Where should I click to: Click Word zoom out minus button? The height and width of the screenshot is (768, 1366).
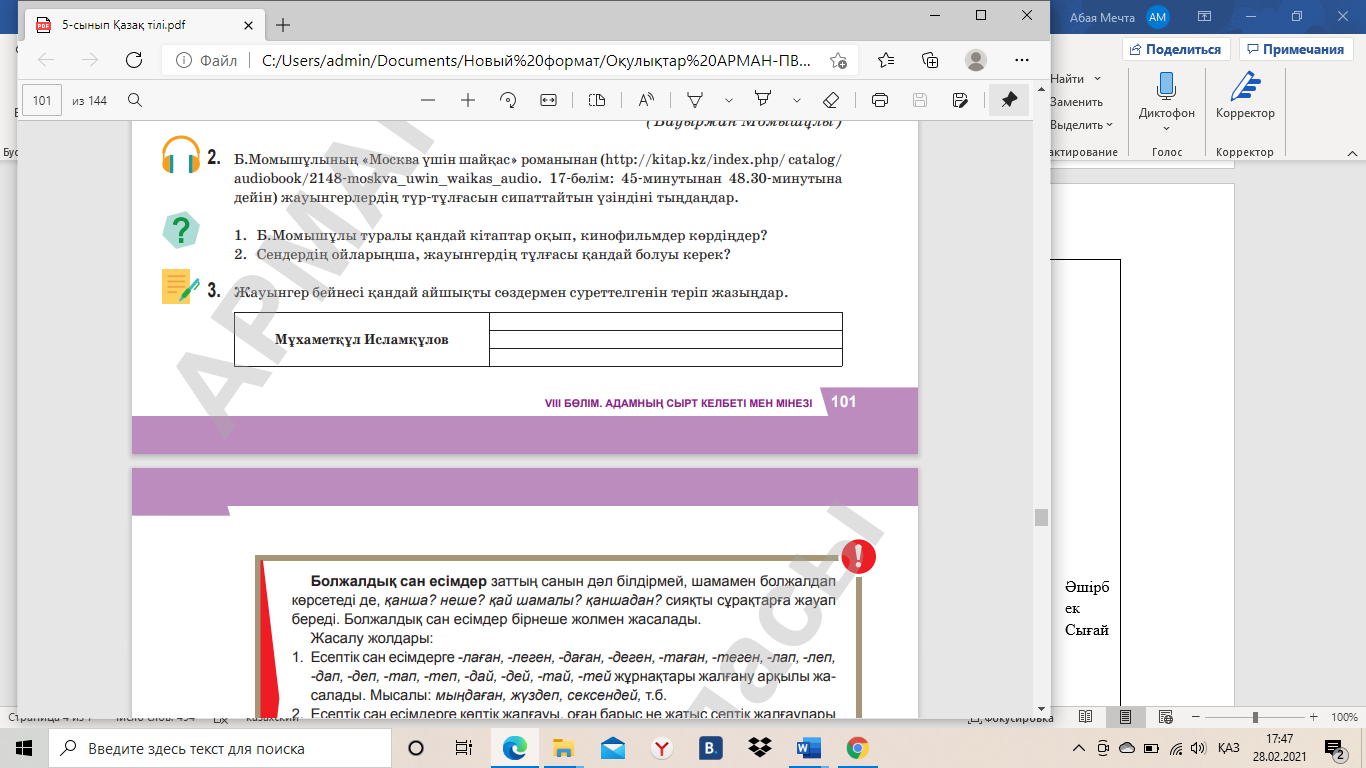pos(1194,717)
